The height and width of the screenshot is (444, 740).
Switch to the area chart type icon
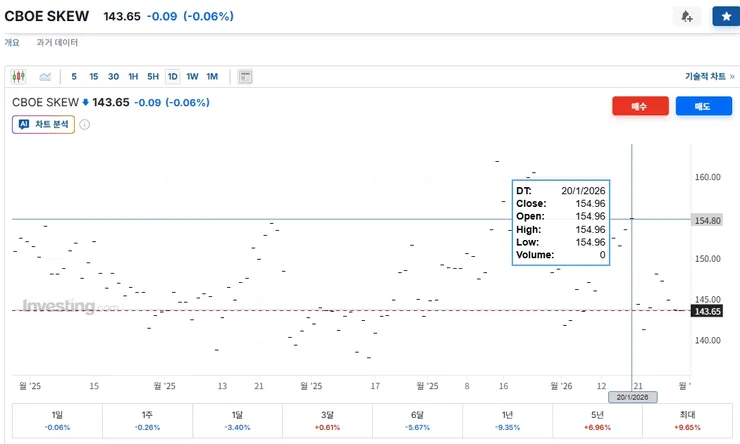pos(45,76)
